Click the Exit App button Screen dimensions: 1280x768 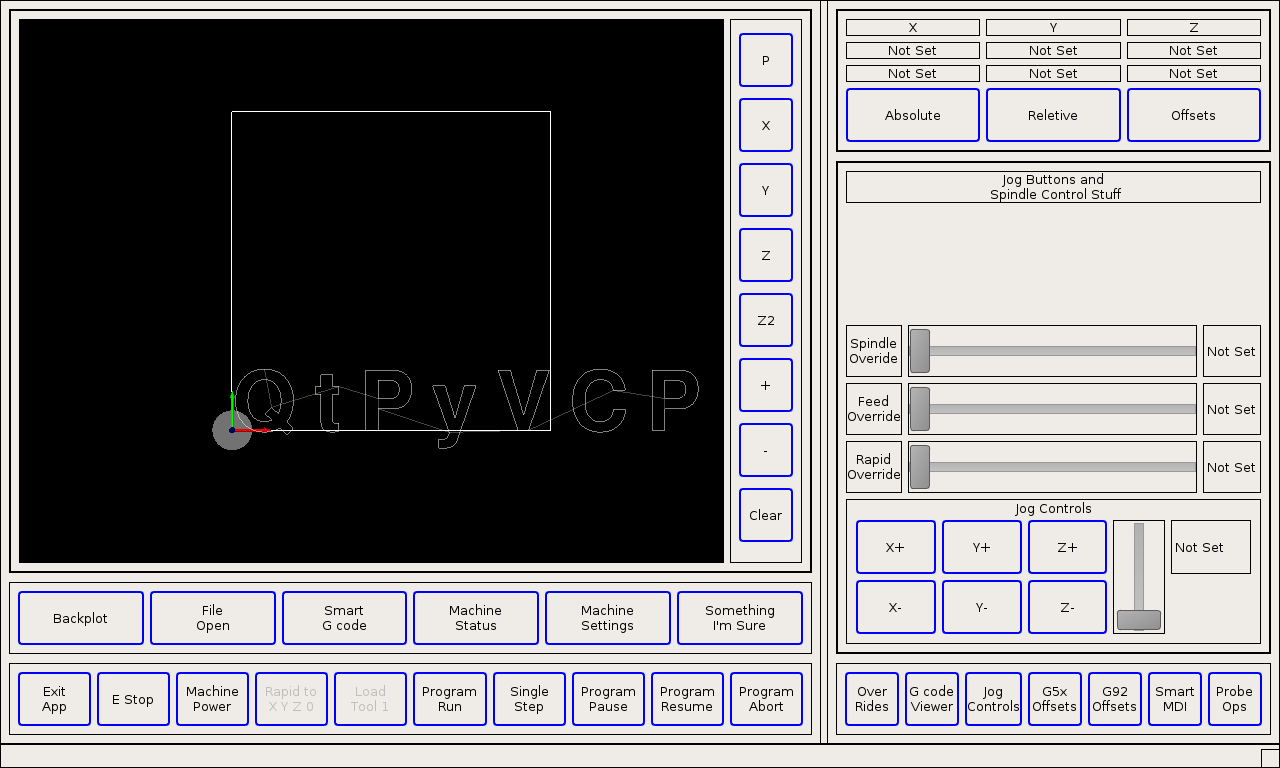point(54,699)
